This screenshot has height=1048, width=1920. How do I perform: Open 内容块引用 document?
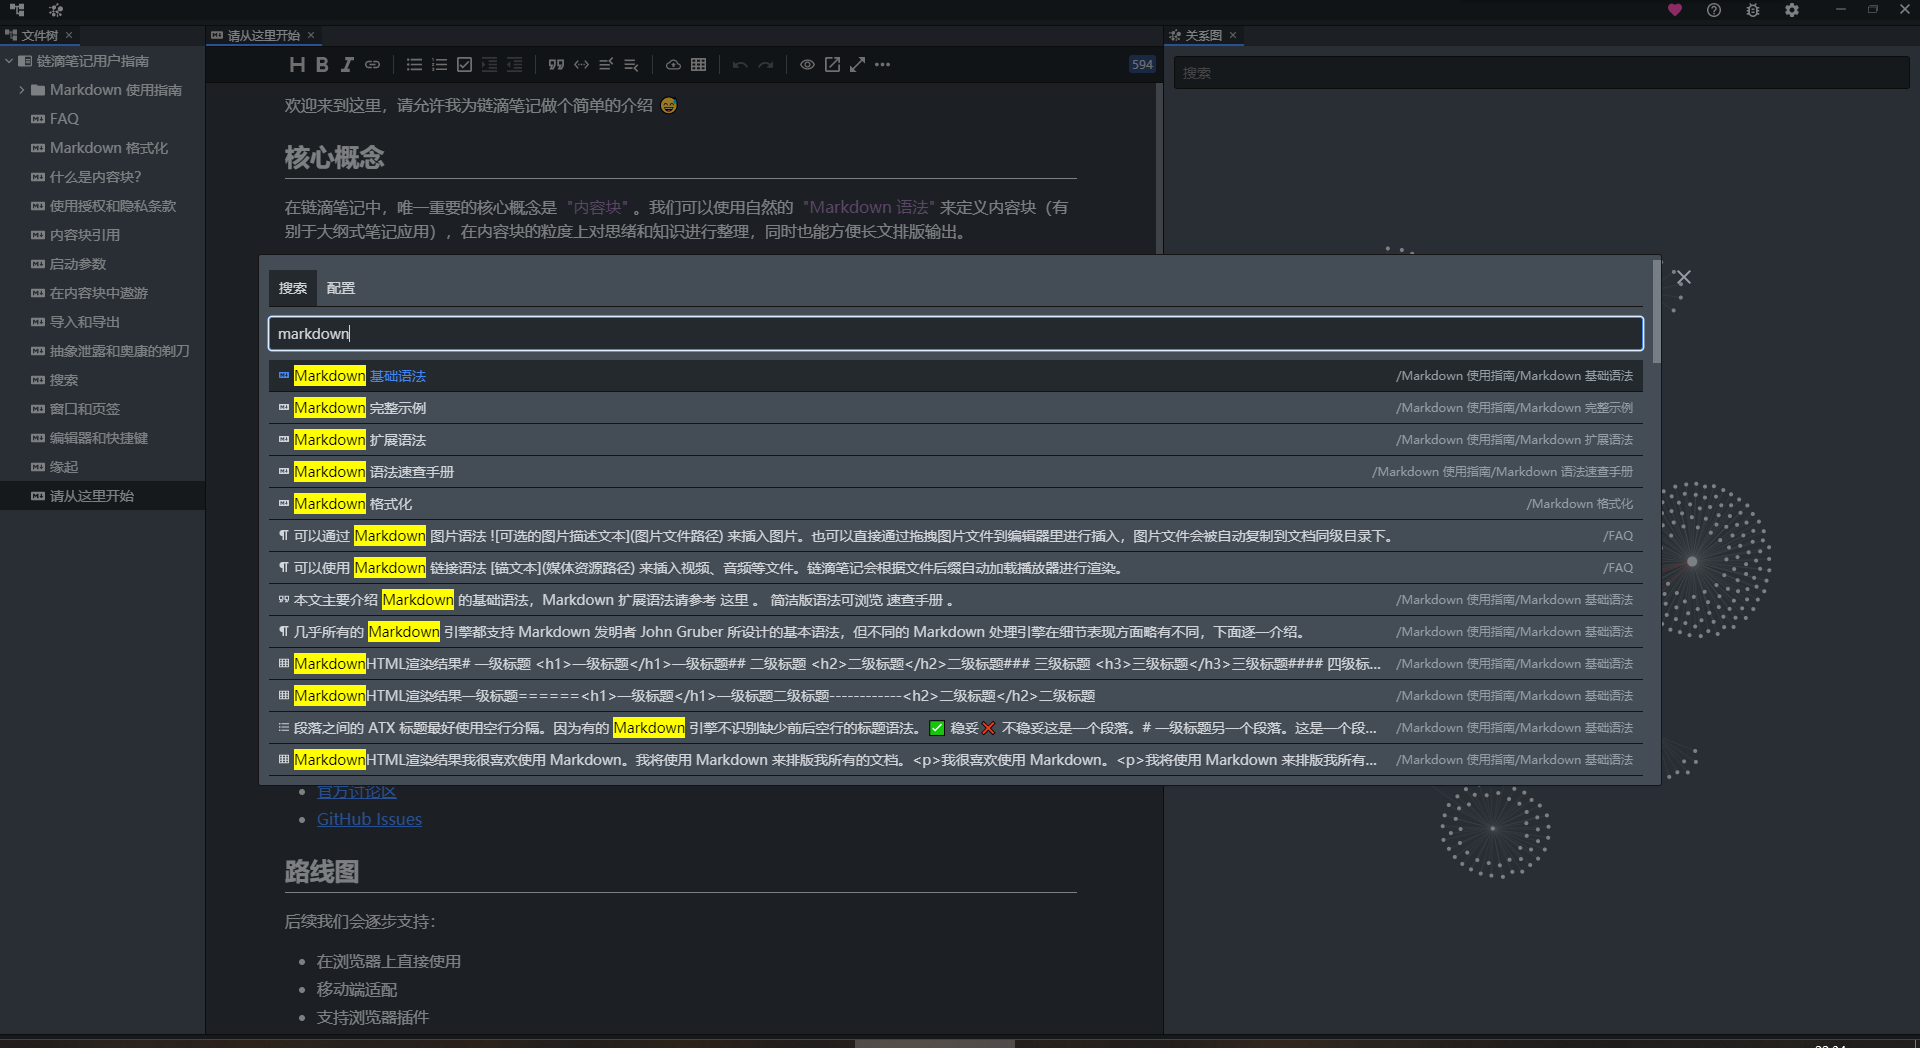coord(102,235)
